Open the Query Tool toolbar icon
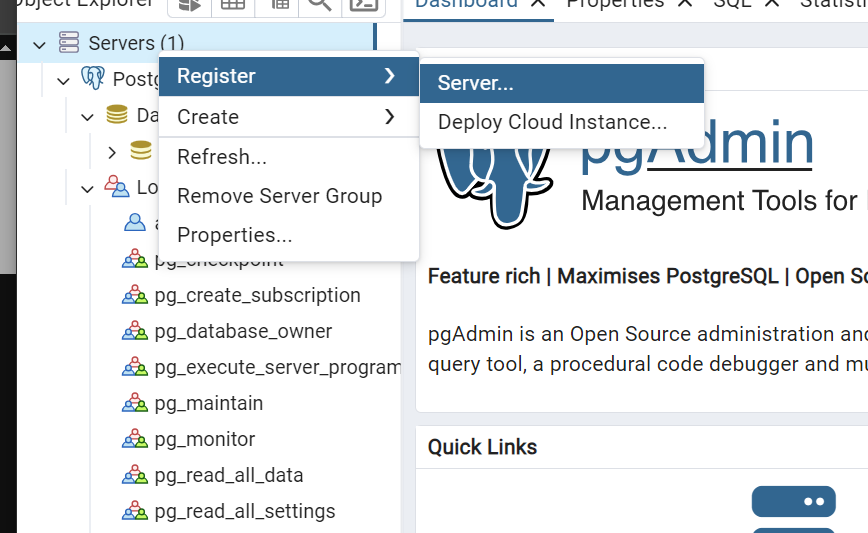 coord(190,5)
